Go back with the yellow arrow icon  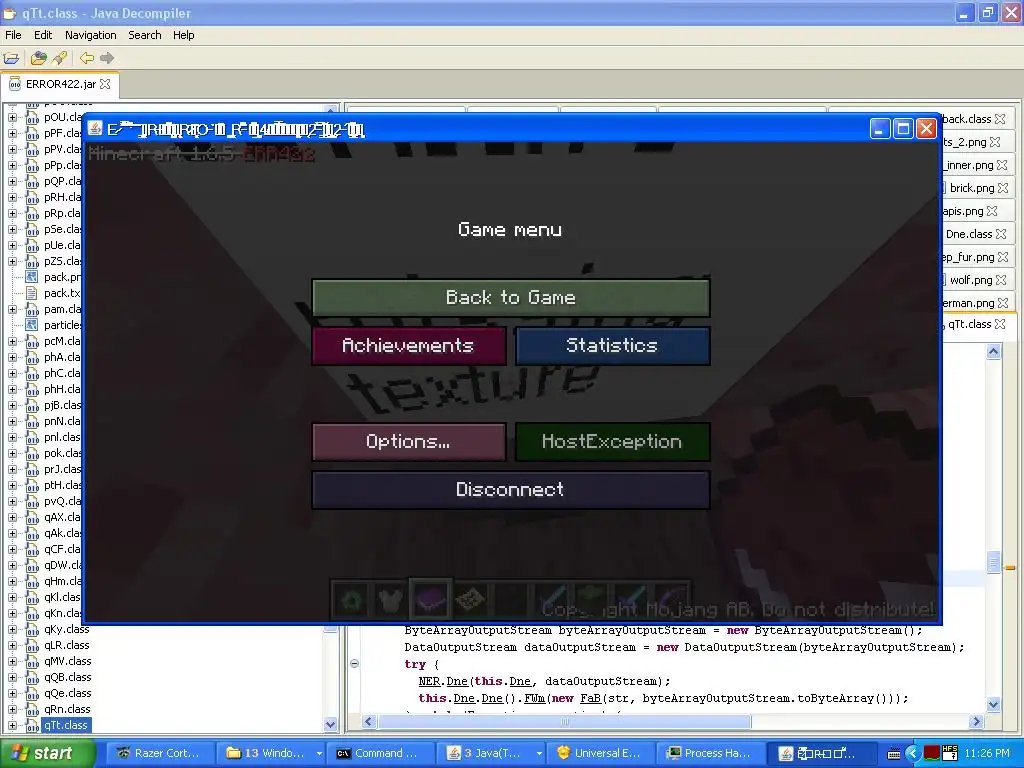point(86,58)
